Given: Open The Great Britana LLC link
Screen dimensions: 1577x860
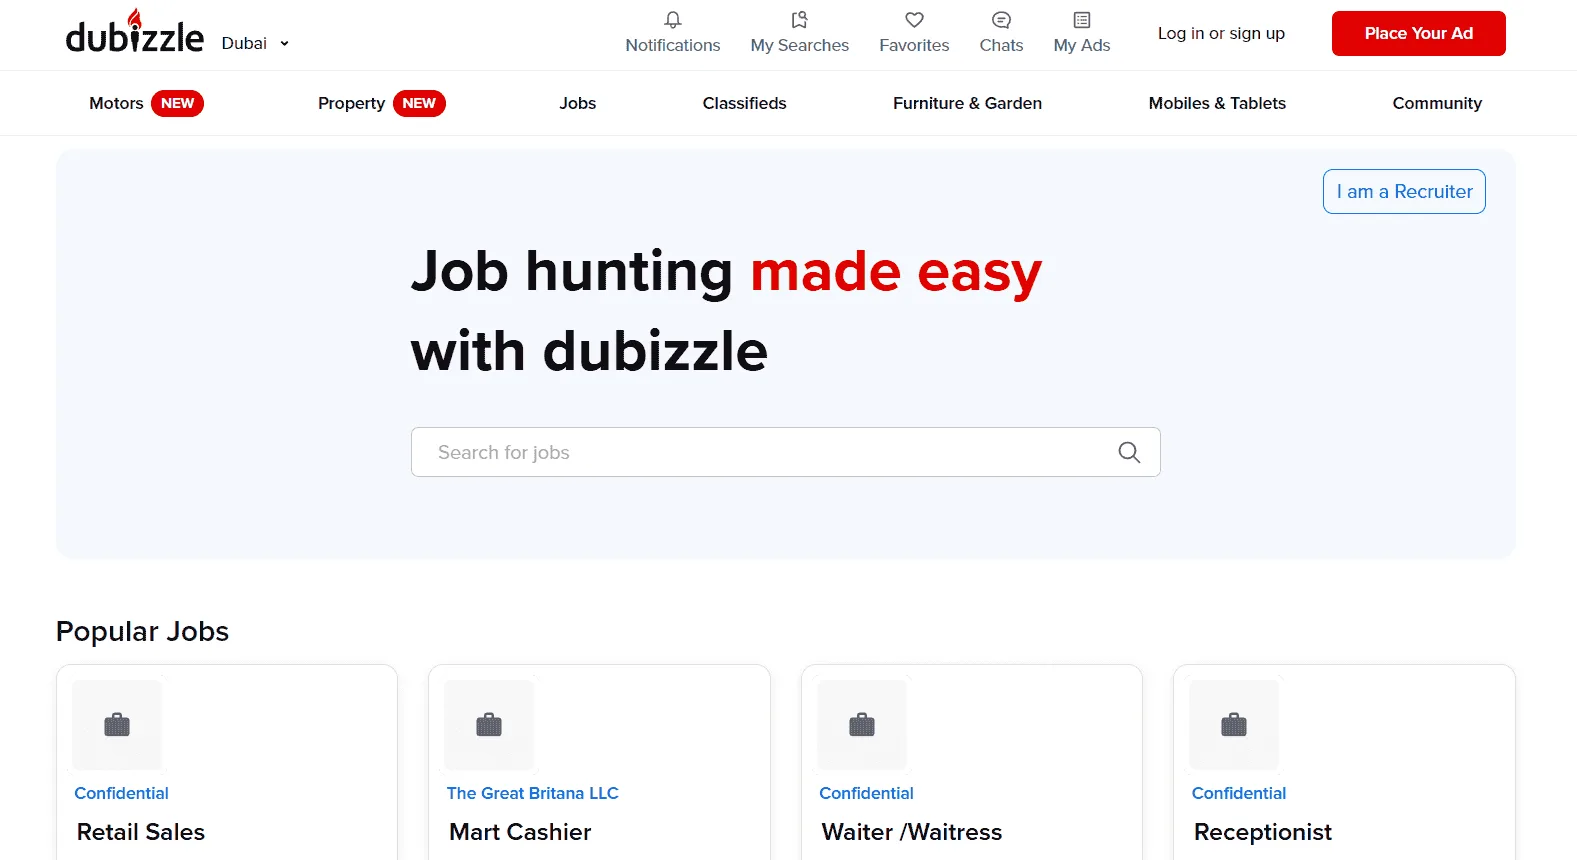Looking at the screenshot, I should point(532,793).
